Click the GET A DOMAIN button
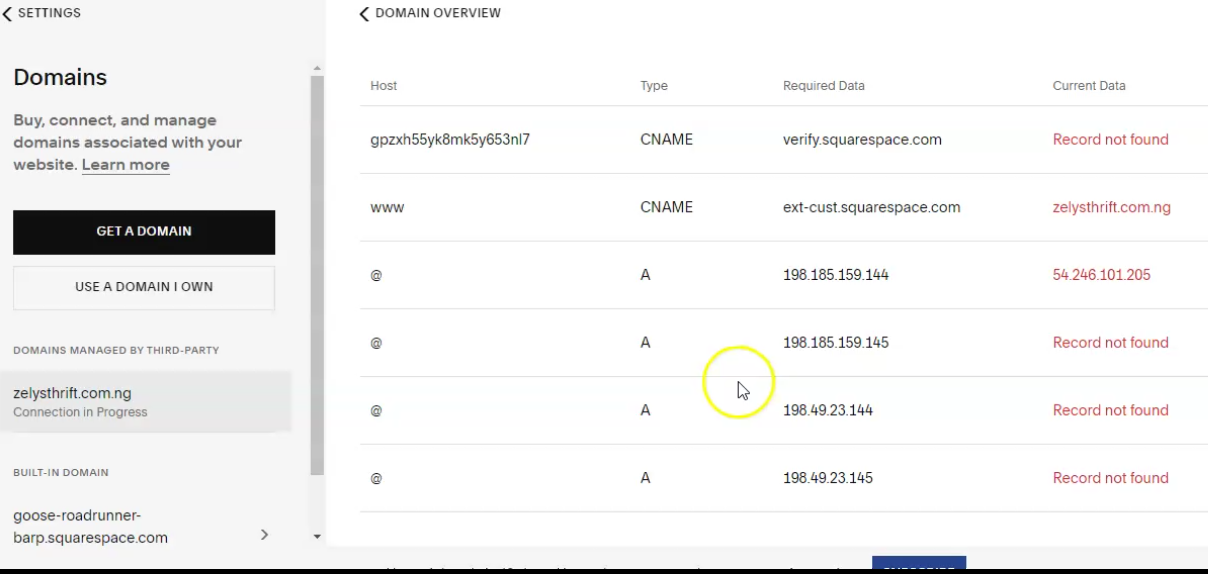Screen dimensions: 1208x574 (144, 232)
